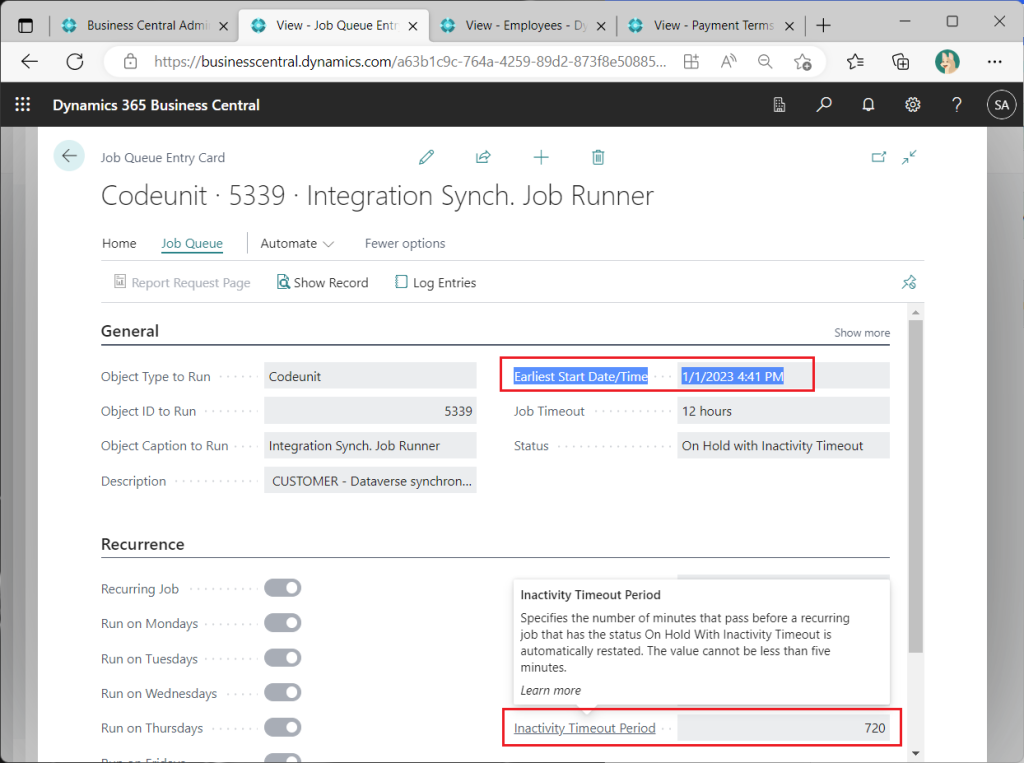
Task: Click Show more in General section
Action: tap(861, 333)
